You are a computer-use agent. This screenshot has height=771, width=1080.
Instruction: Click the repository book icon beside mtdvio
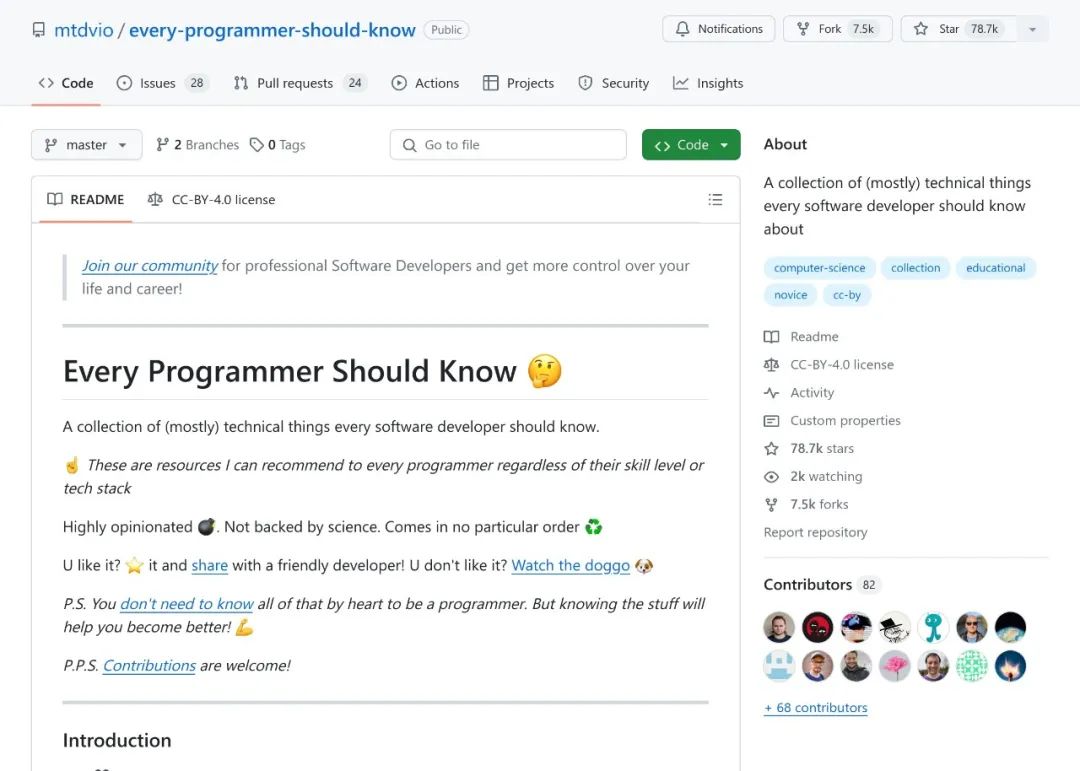[39, 30]
